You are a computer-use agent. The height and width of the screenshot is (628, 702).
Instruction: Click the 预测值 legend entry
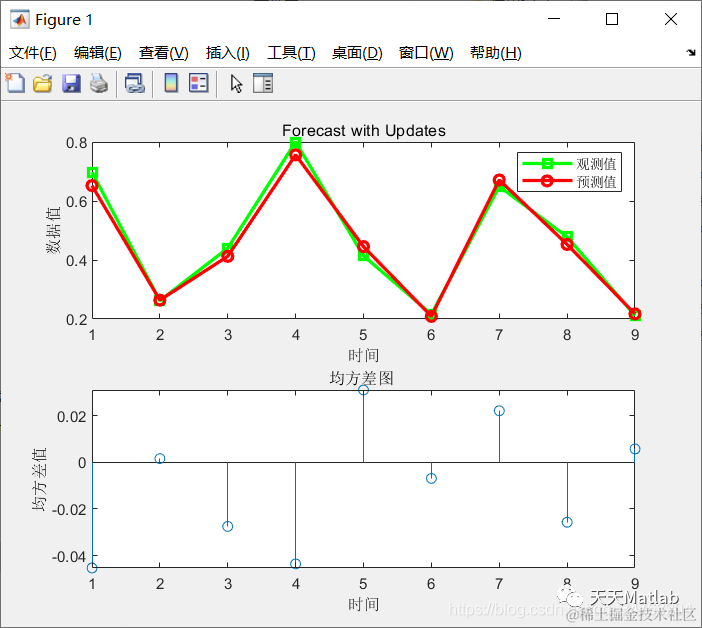[570, 182]
